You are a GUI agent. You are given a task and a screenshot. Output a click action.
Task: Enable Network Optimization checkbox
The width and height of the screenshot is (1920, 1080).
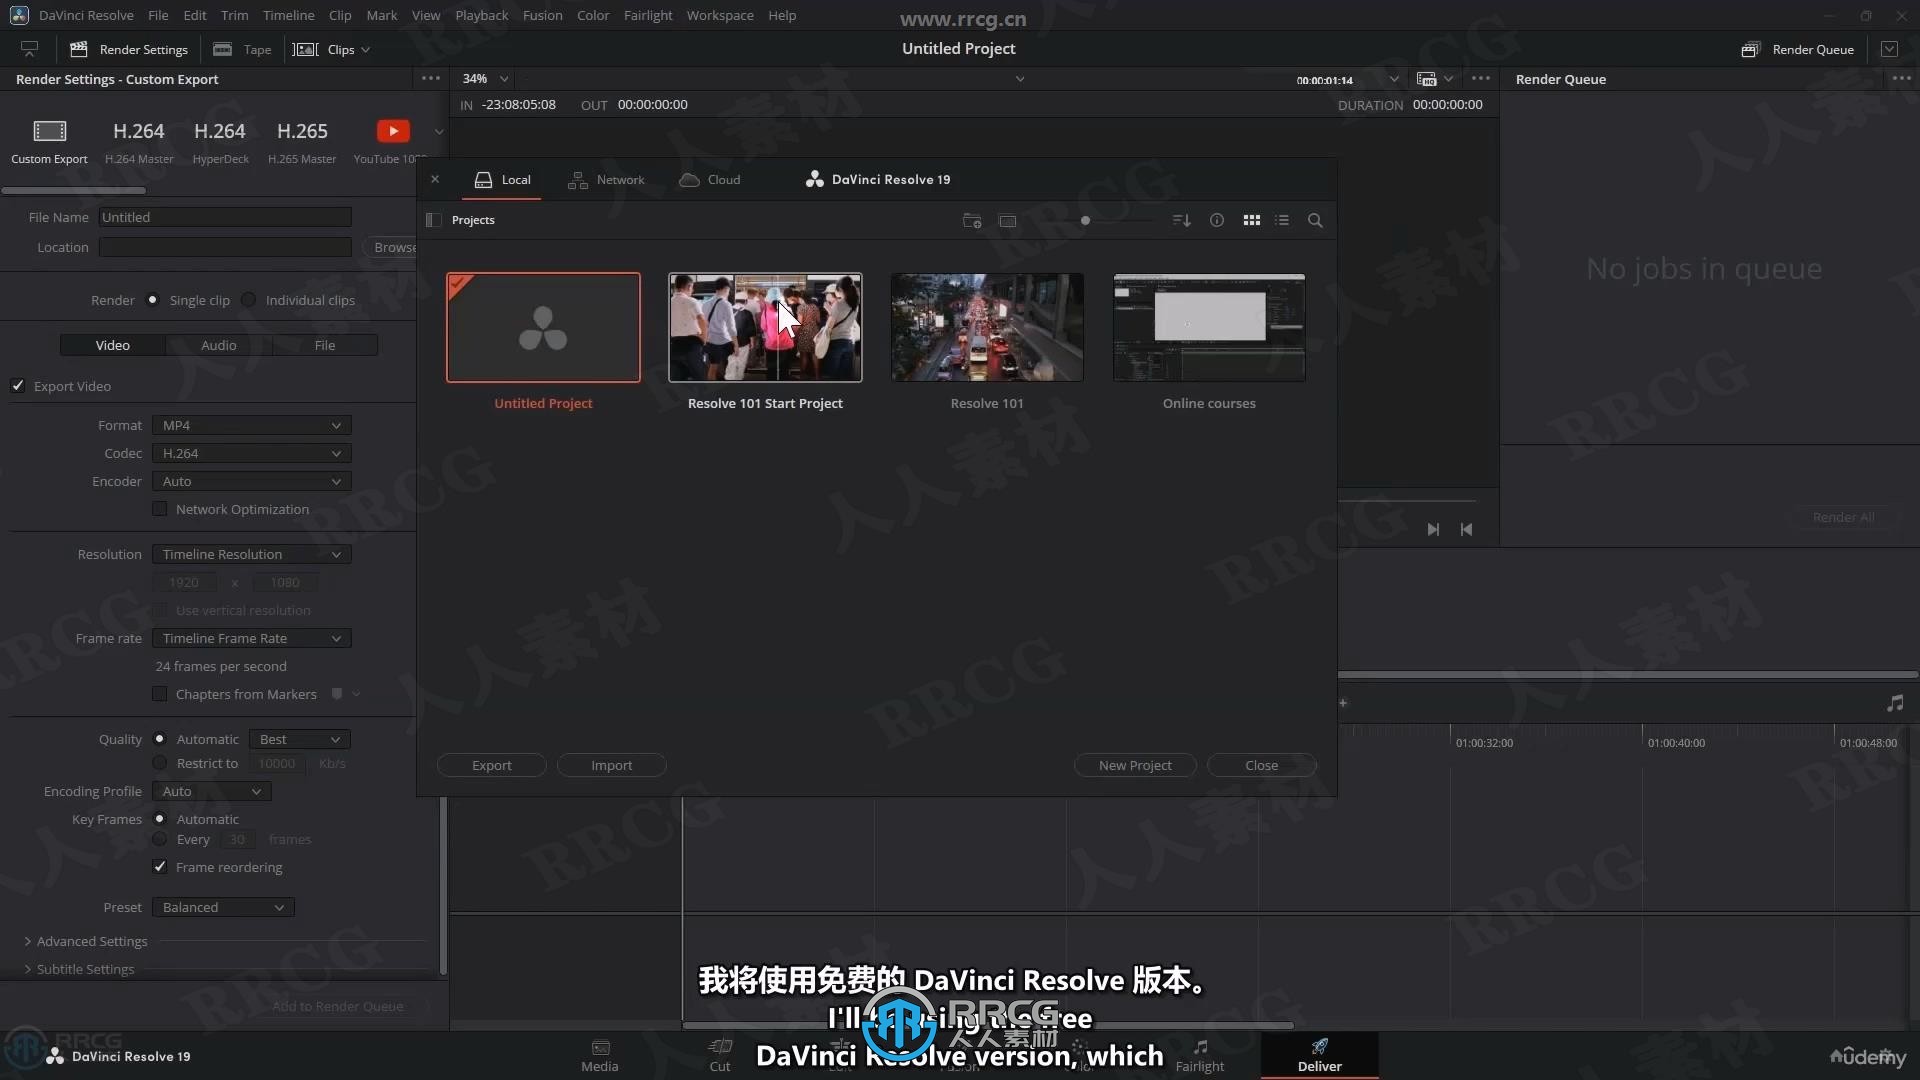tap(159, 509)
